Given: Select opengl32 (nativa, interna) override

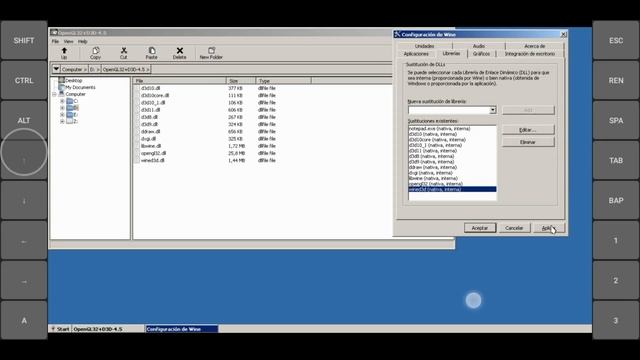Looking at the screenshot, I should coord(452,184).
